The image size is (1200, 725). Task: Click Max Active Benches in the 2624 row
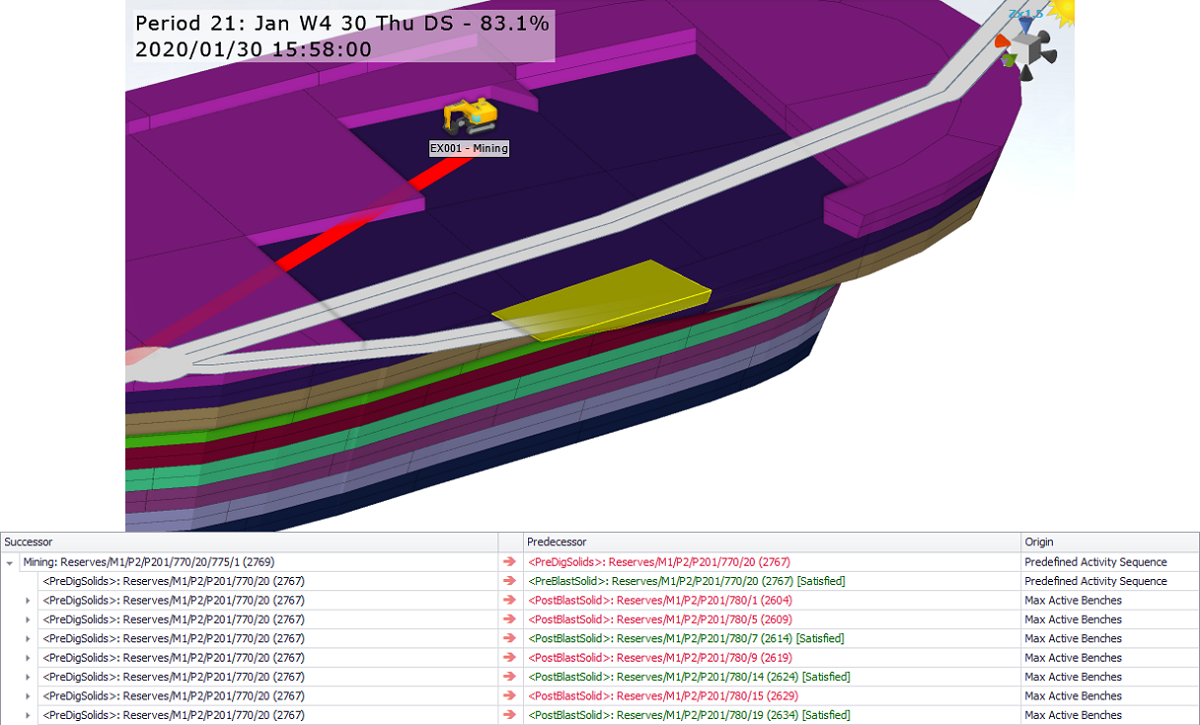coord(1073,677)
